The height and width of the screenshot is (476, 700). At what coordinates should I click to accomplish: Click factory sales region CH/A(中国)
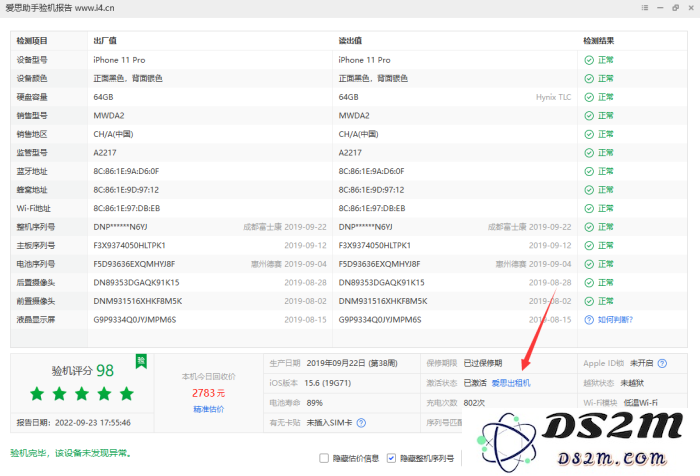[113, 134]
